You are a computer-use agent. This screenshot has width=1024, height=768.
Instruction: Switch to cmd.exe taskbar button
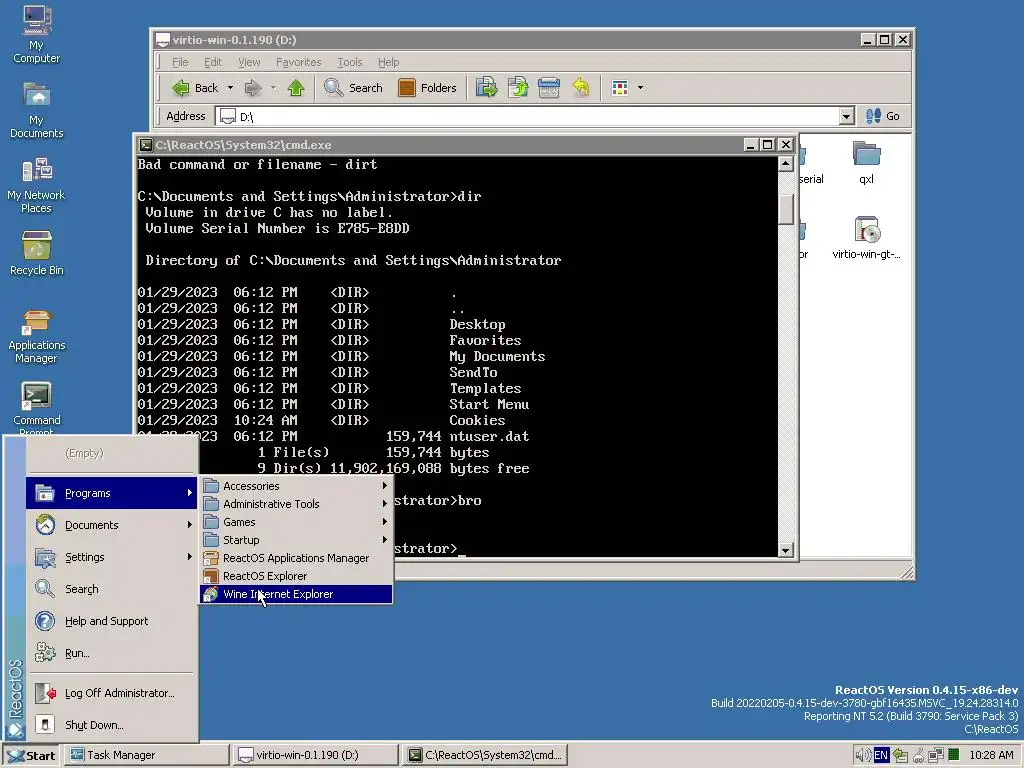485,755
